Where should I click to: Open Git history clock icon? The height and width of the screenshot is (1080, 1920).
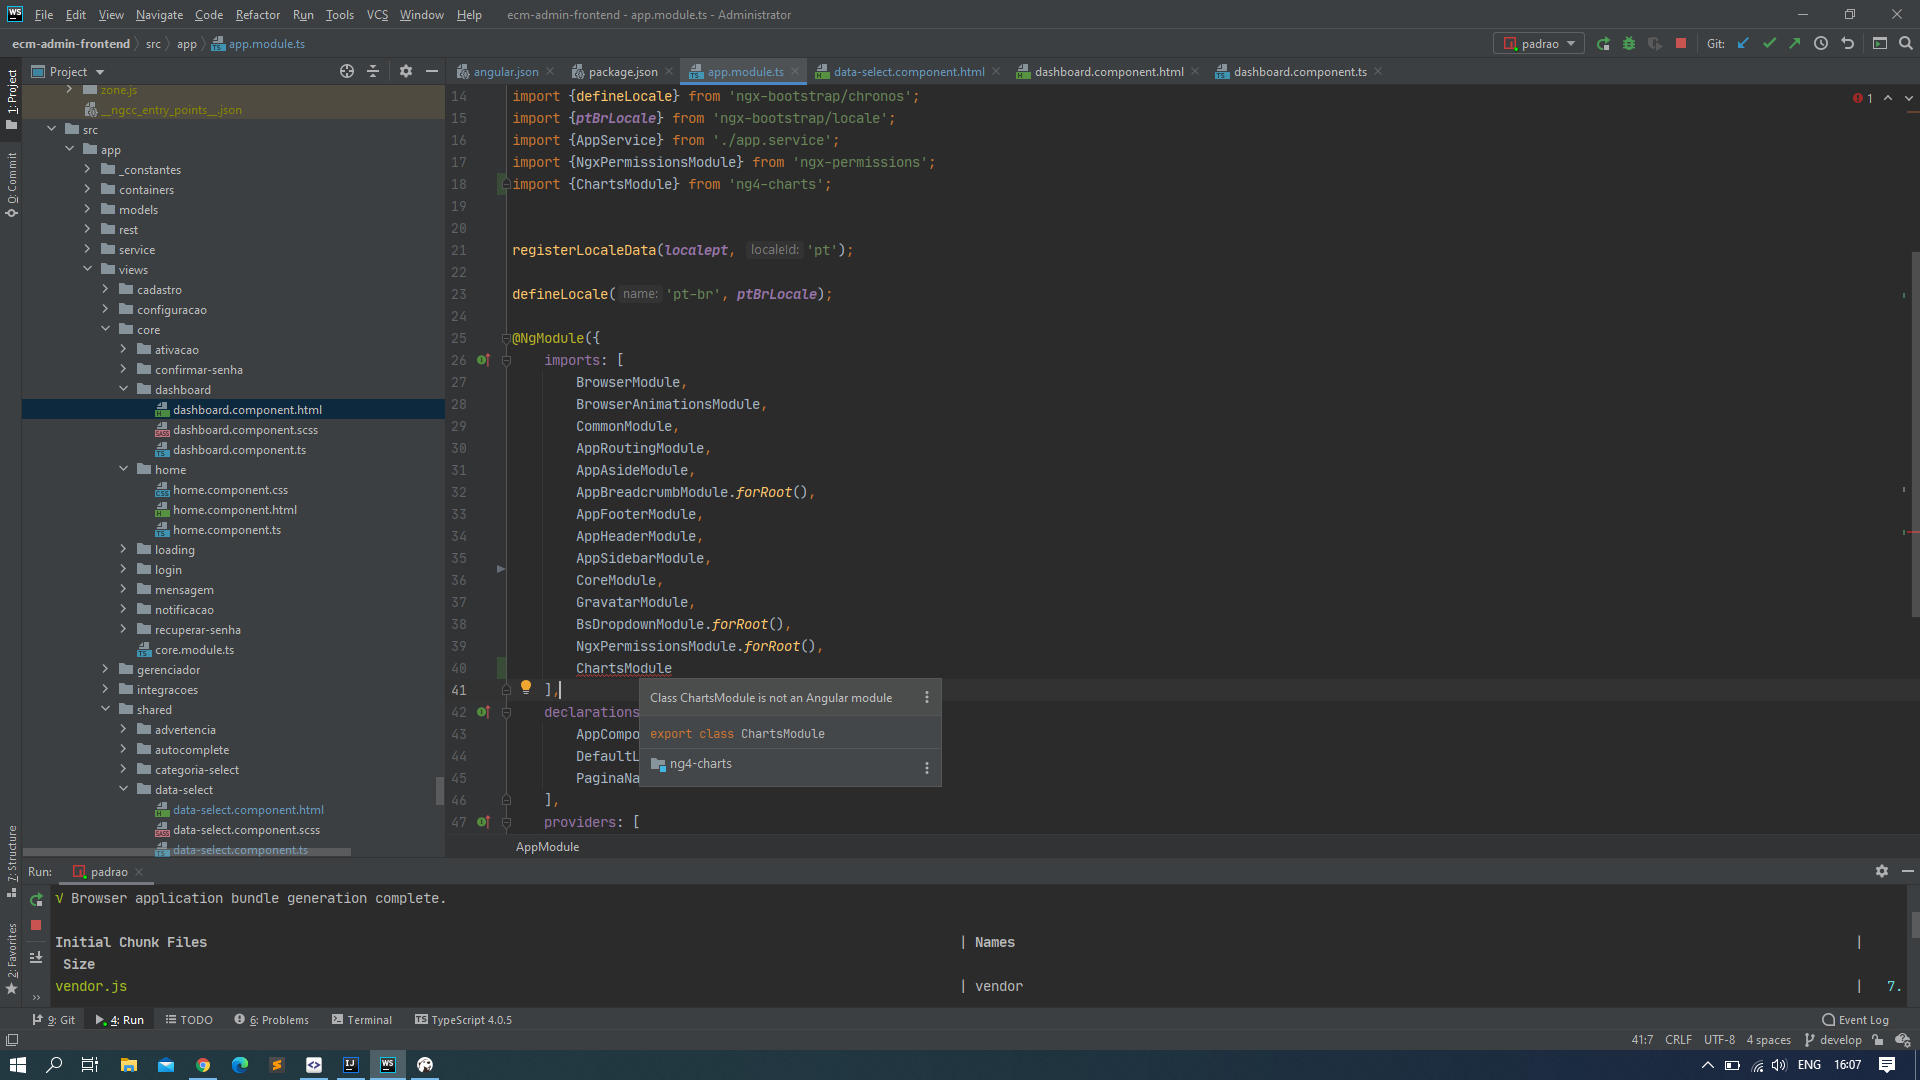pos(1821,44)
